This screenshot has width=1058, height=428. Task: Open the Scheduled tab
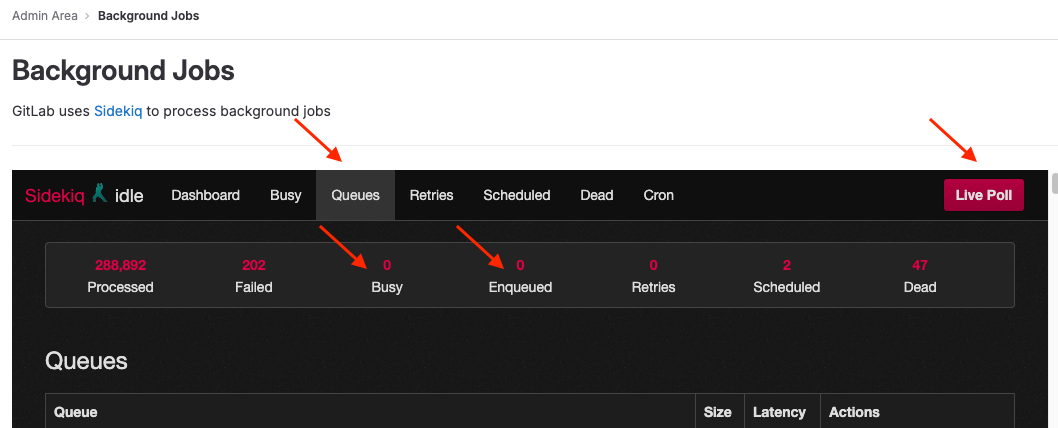coord(516,195)
